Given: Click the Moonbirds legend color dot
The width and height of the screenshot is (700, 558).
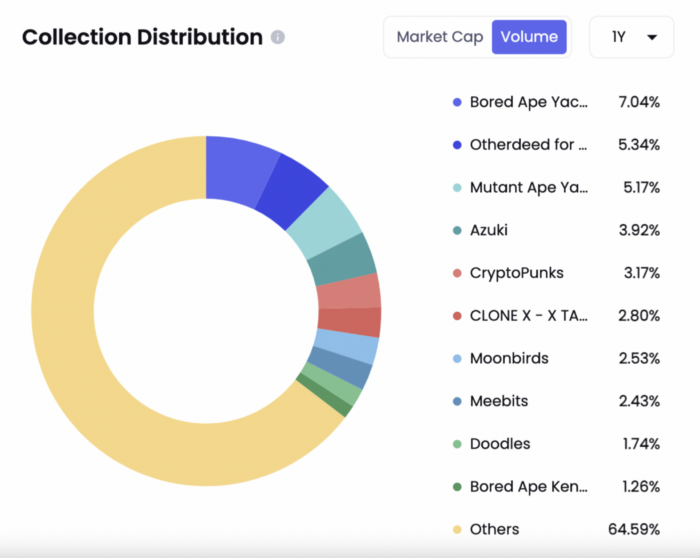Looking at the screenshot, I should tap(457, 358).
